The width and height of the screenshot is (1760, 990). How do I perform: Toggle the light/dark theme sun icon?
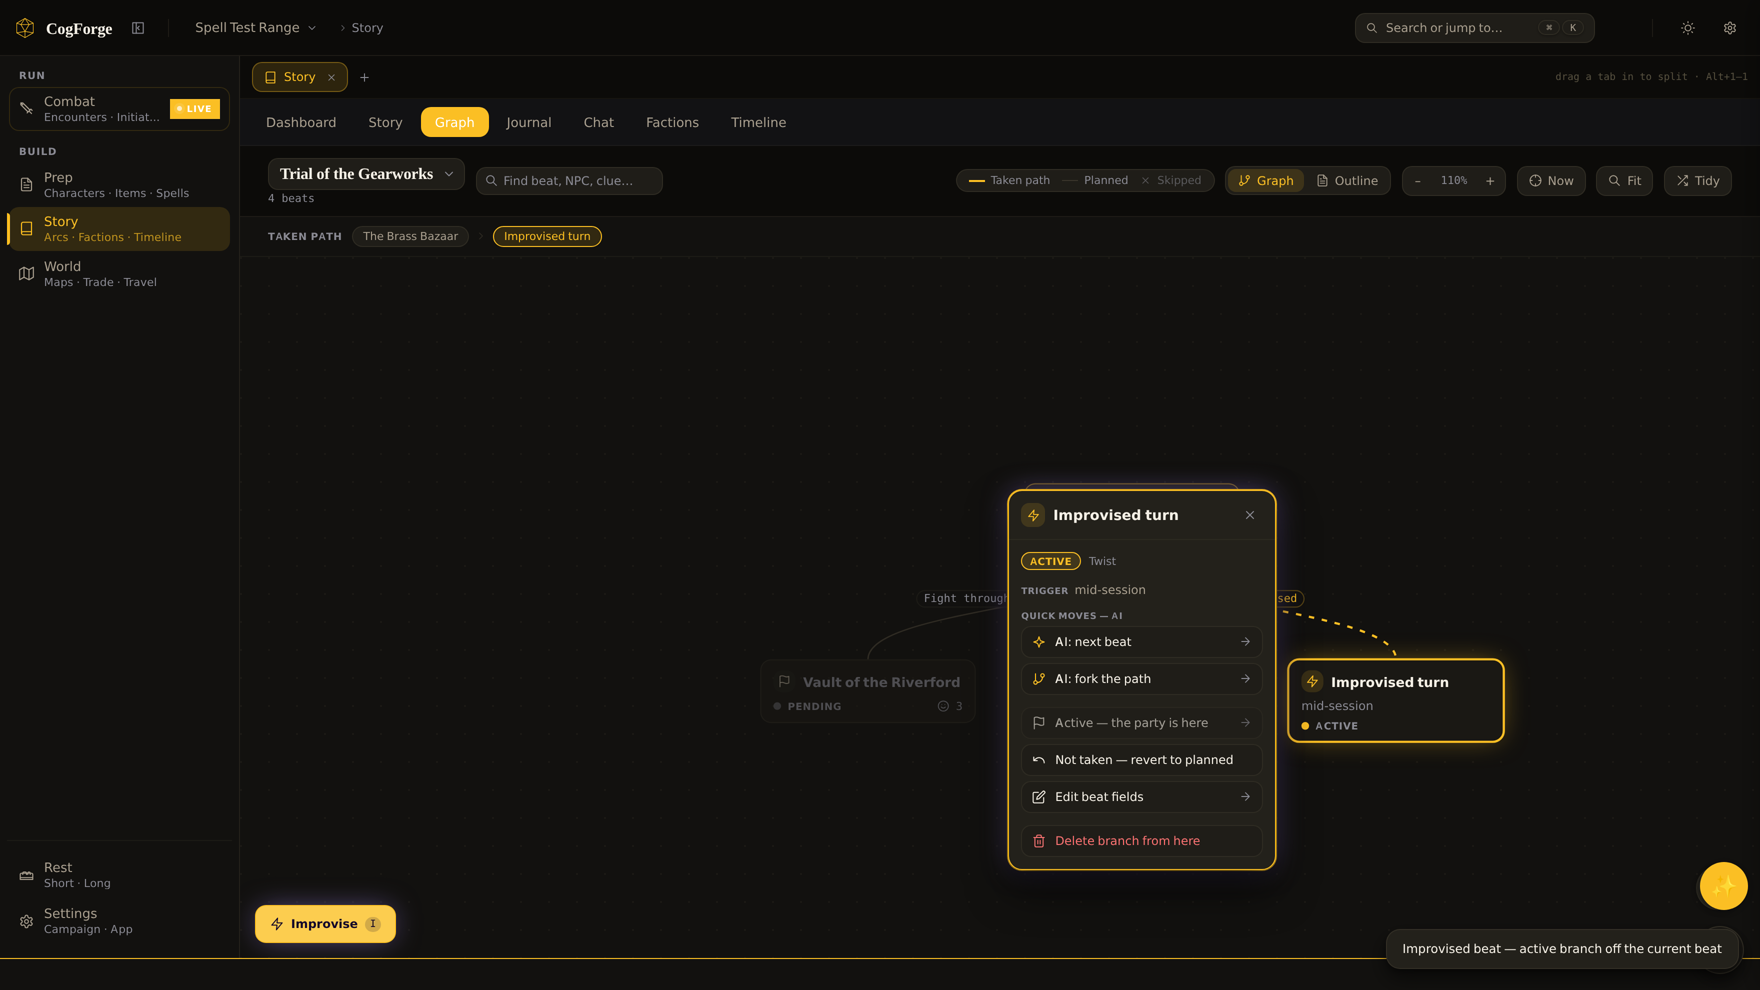coord(1688,28)
